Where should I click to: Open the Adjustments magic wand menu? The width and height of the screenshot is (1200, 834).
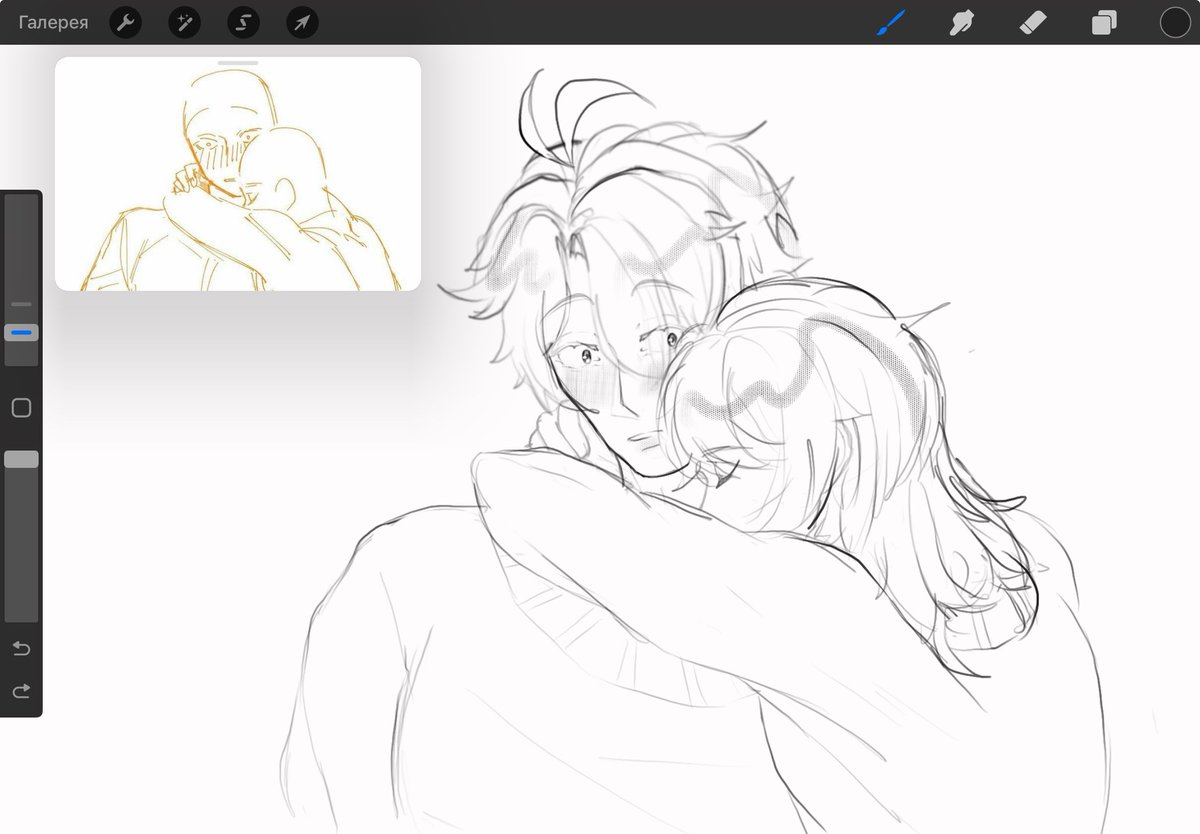click(x=184, y=22)
